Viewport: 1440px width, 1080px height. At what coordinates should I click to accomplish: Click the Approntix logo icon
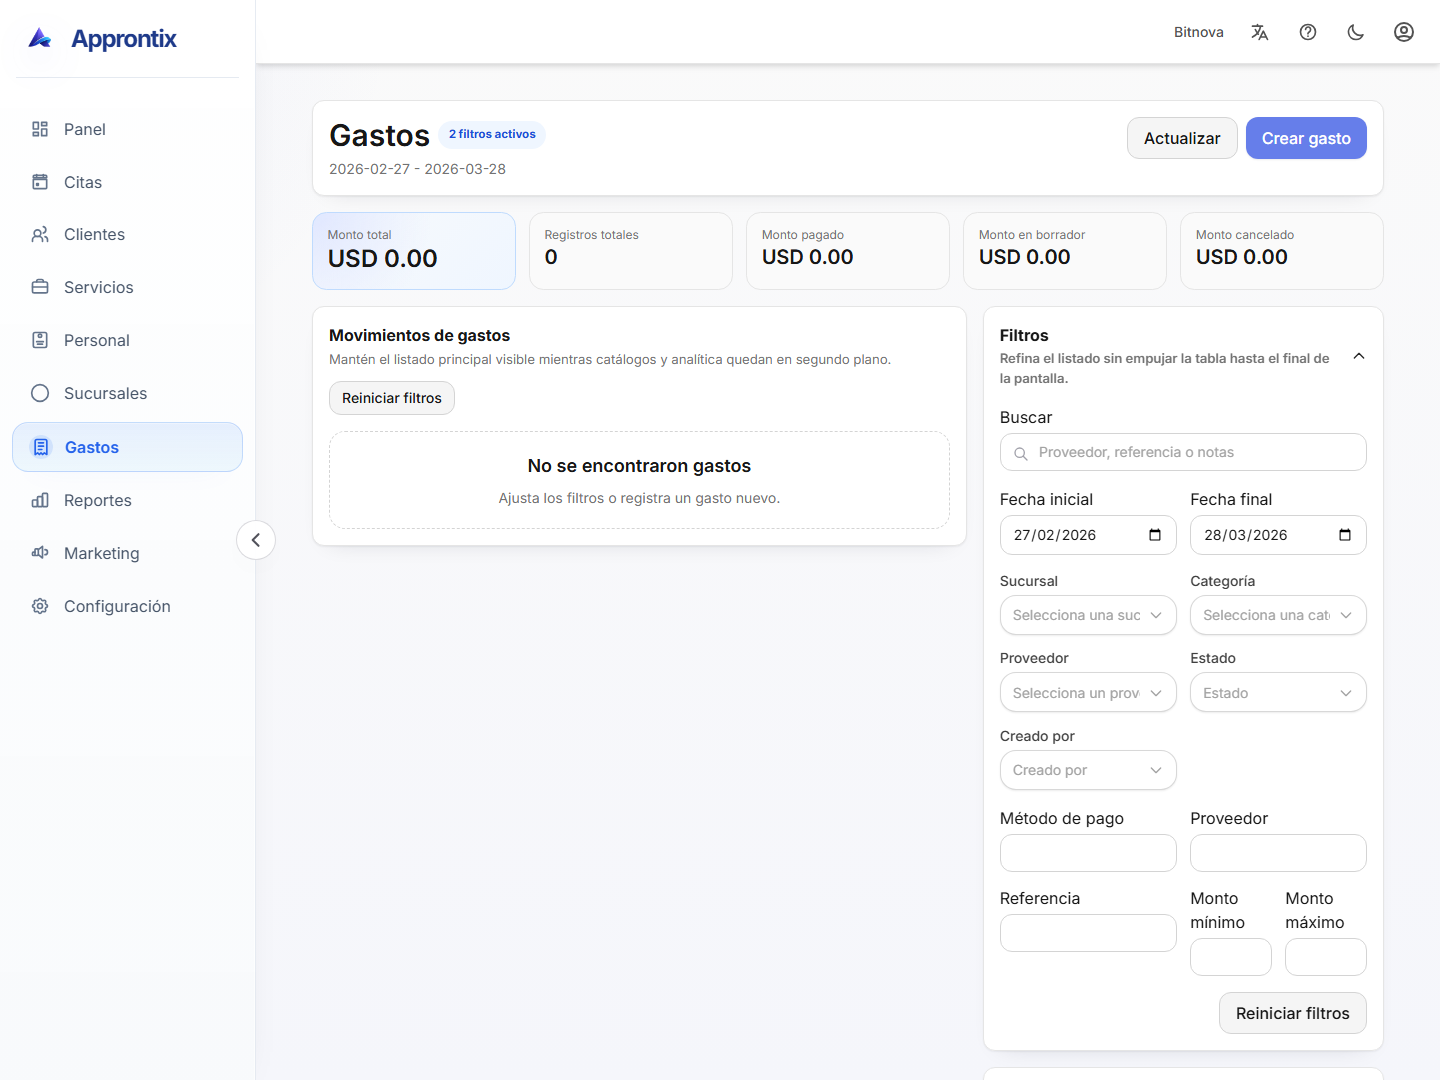pos(40,38)
